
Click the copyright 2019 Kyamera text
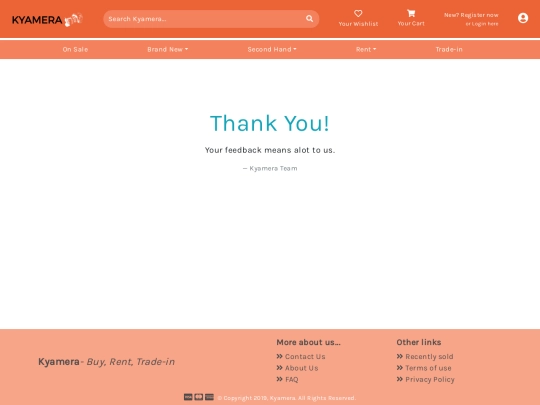[287, 398]
